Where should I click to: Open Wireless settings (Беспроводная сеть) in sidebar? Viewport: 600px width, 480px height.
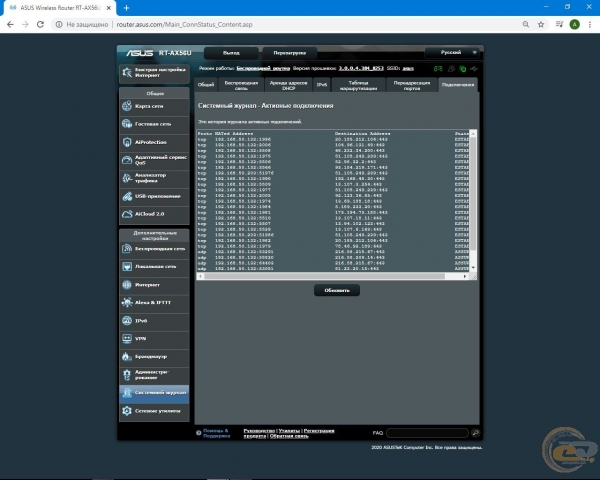point(154,249)
